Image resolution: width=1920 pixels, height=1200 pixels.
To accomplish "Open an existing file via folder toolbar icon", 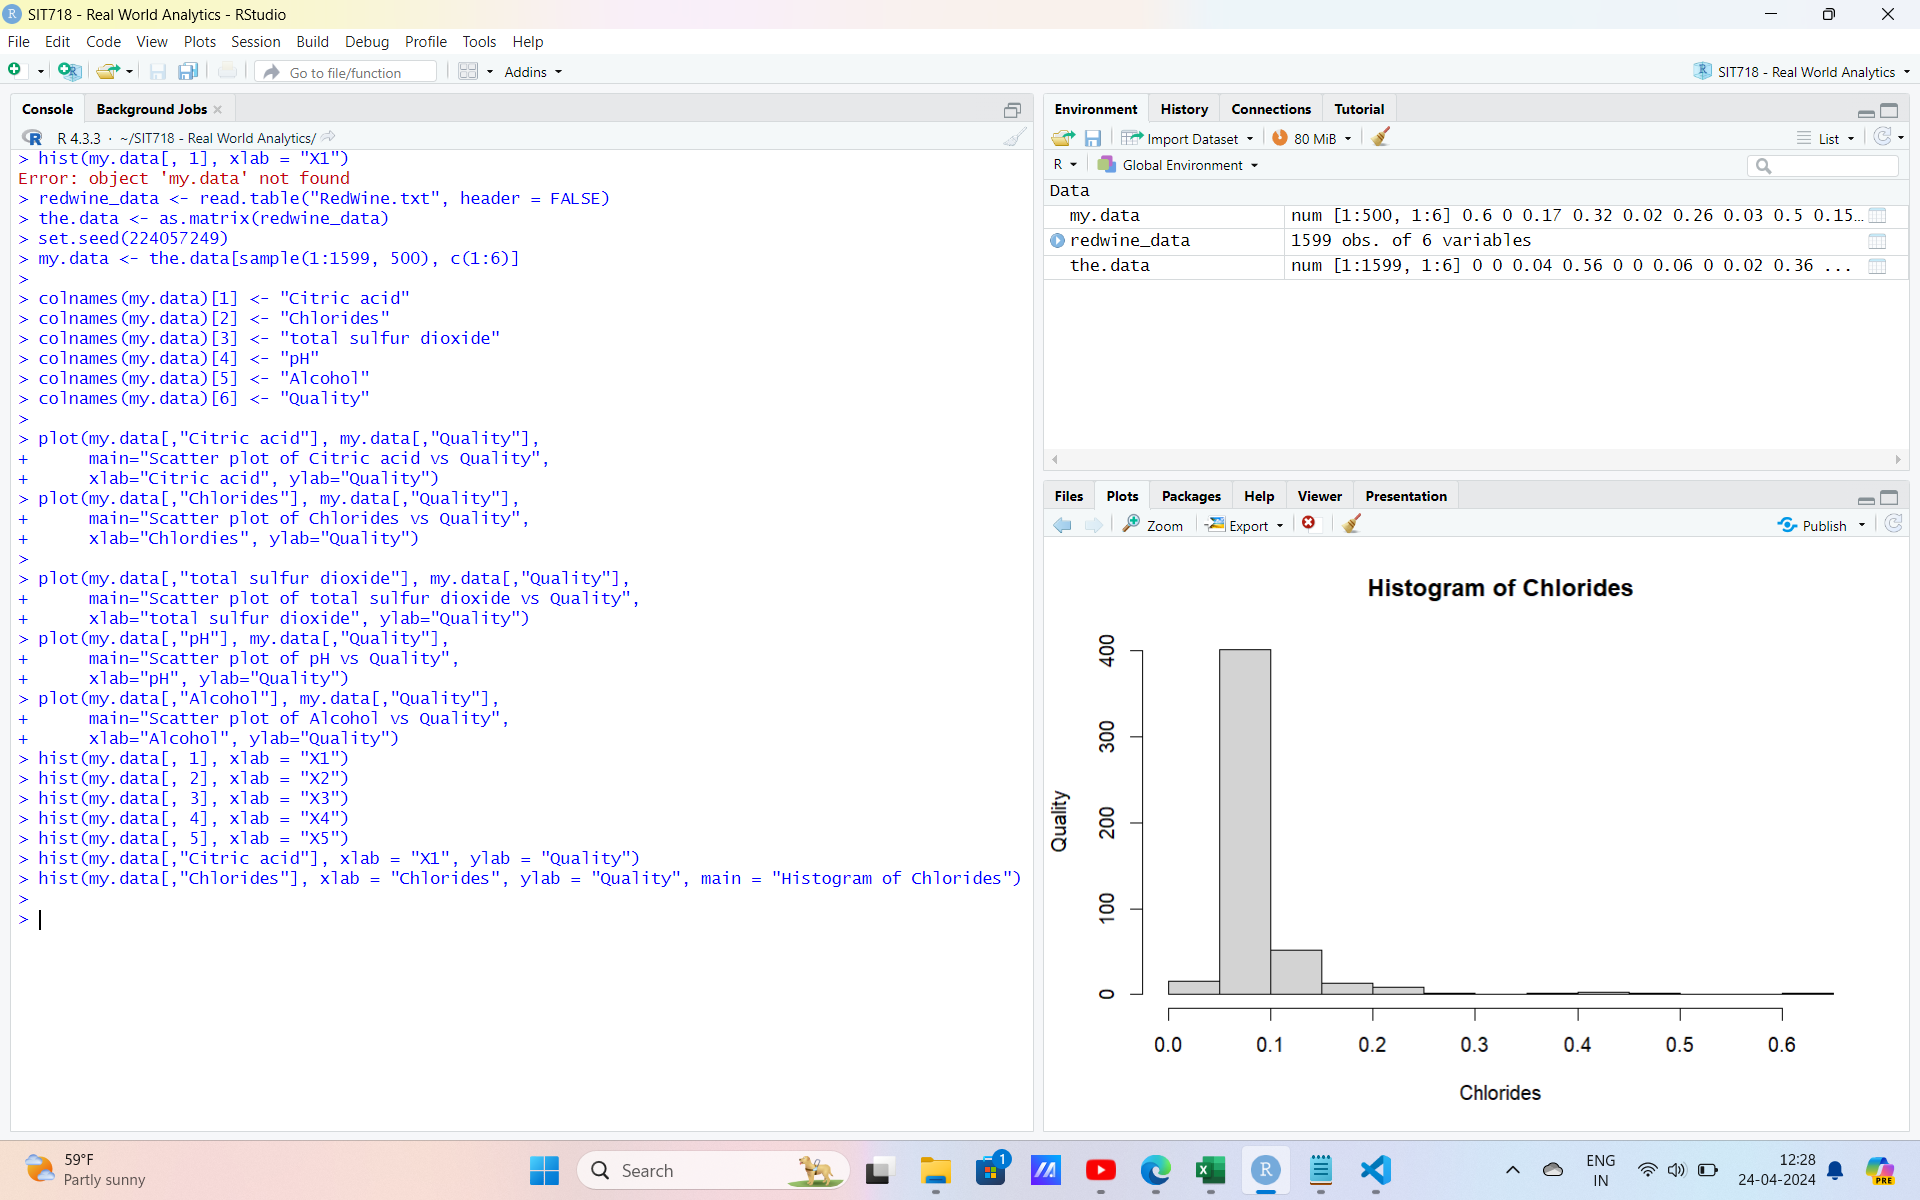I will (107, 71).
